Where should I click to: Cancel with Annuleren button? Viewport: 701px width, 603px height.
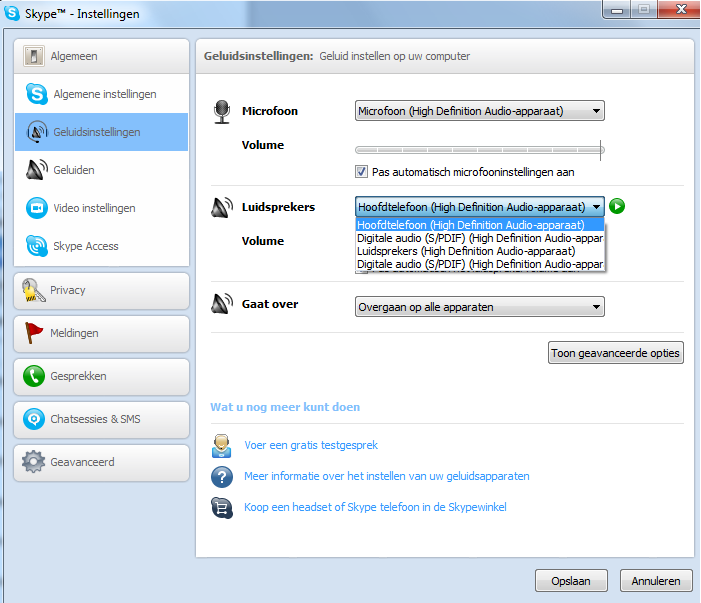(x=656, y=581)
